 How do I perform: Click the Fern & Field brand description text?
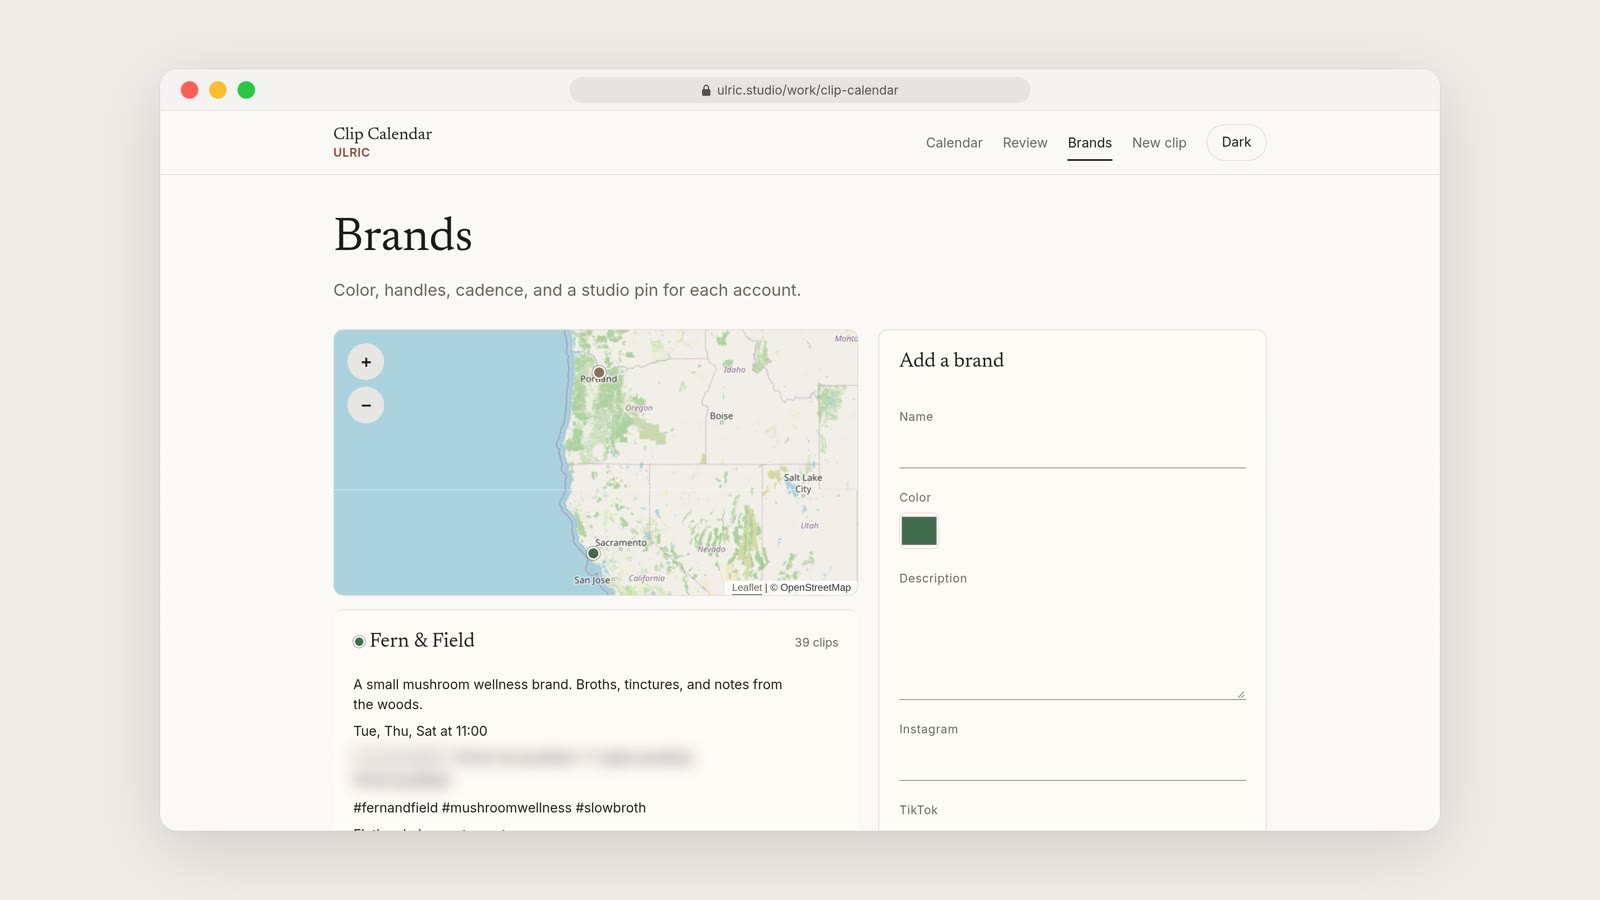(x=567, y=694)
